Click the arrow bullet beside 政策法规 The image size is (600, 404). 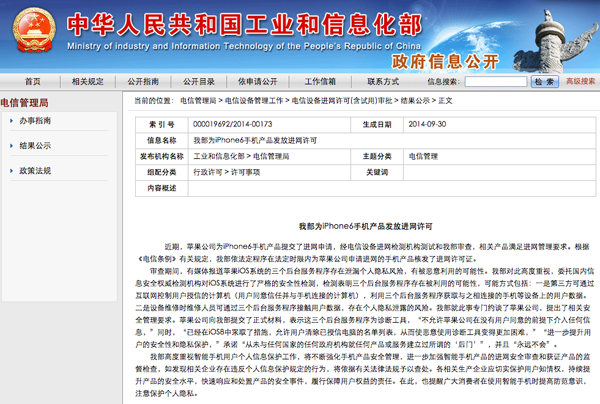coord(11,171)
